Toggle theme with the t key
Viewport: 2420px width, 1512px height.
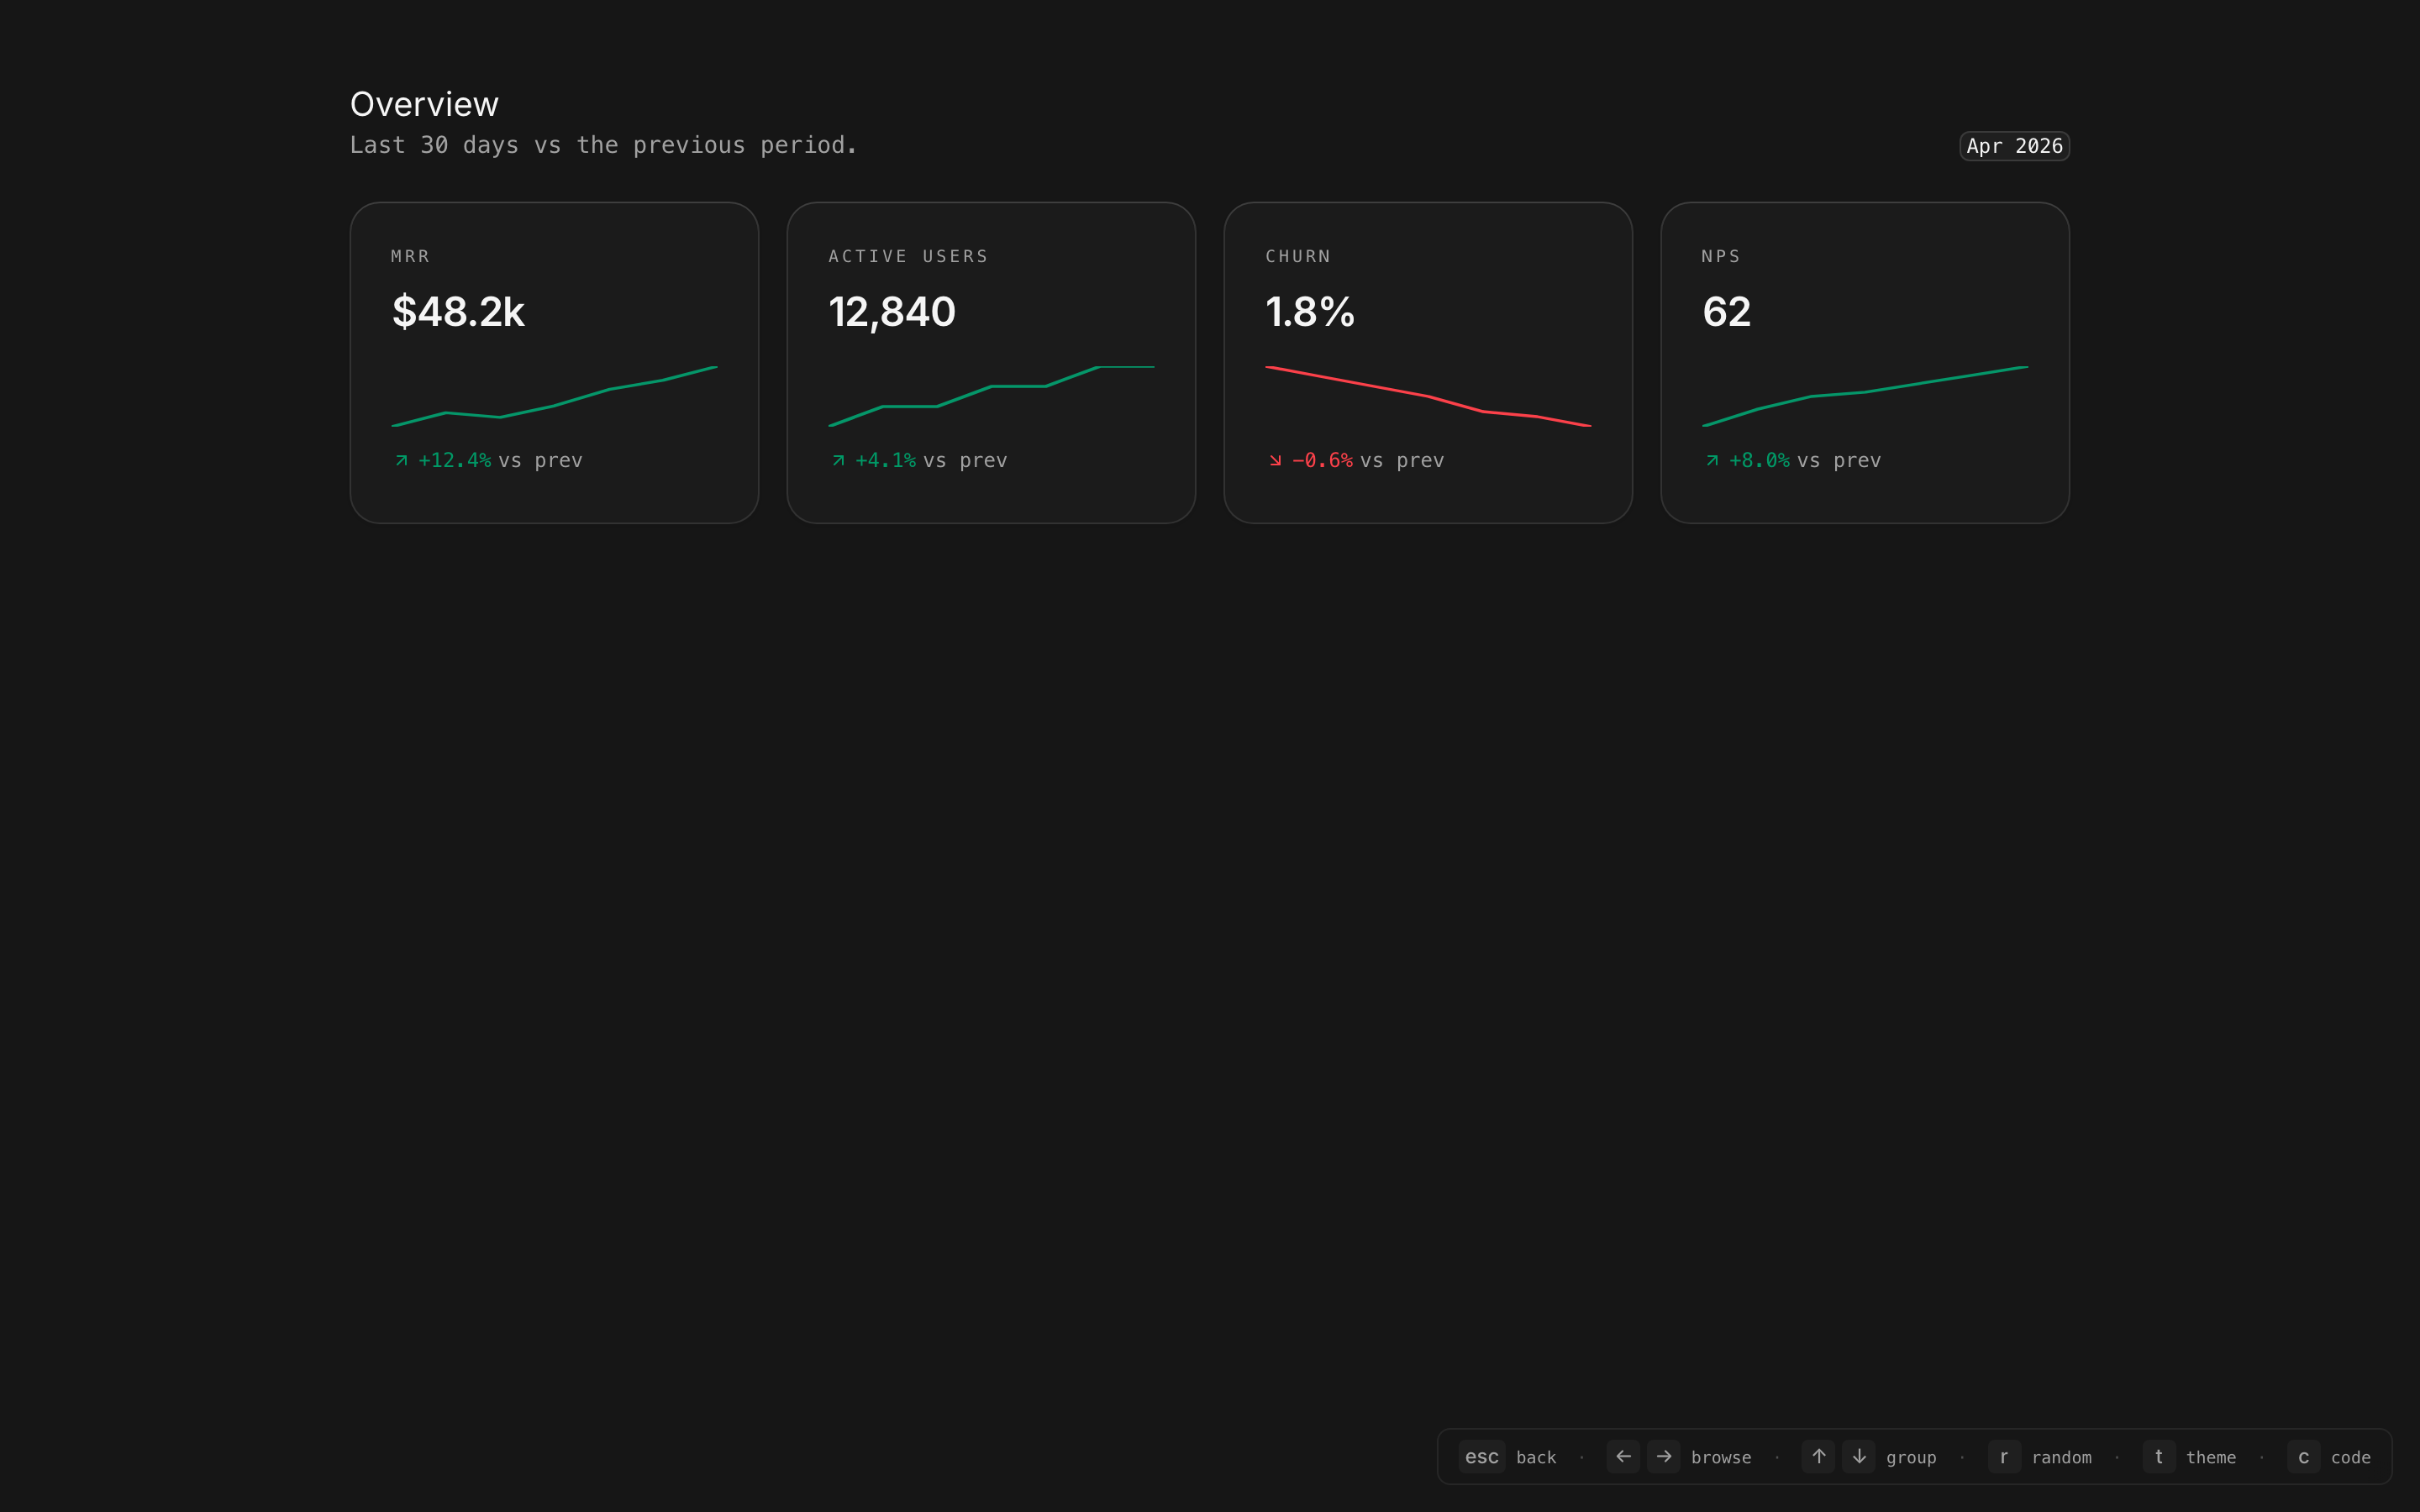[2158, 1457]
